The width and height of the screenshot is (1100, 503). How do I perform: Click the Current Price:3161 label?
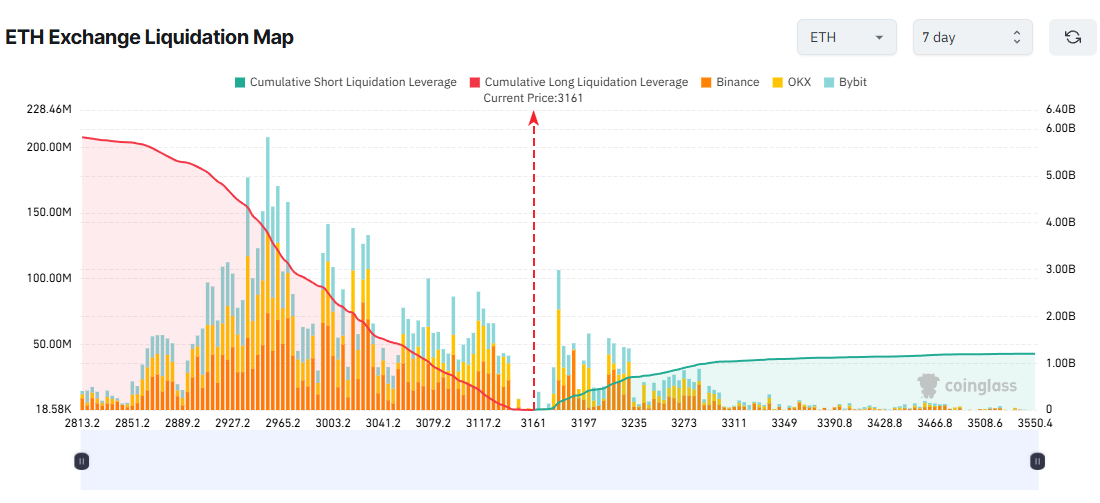tap(533, 98)
